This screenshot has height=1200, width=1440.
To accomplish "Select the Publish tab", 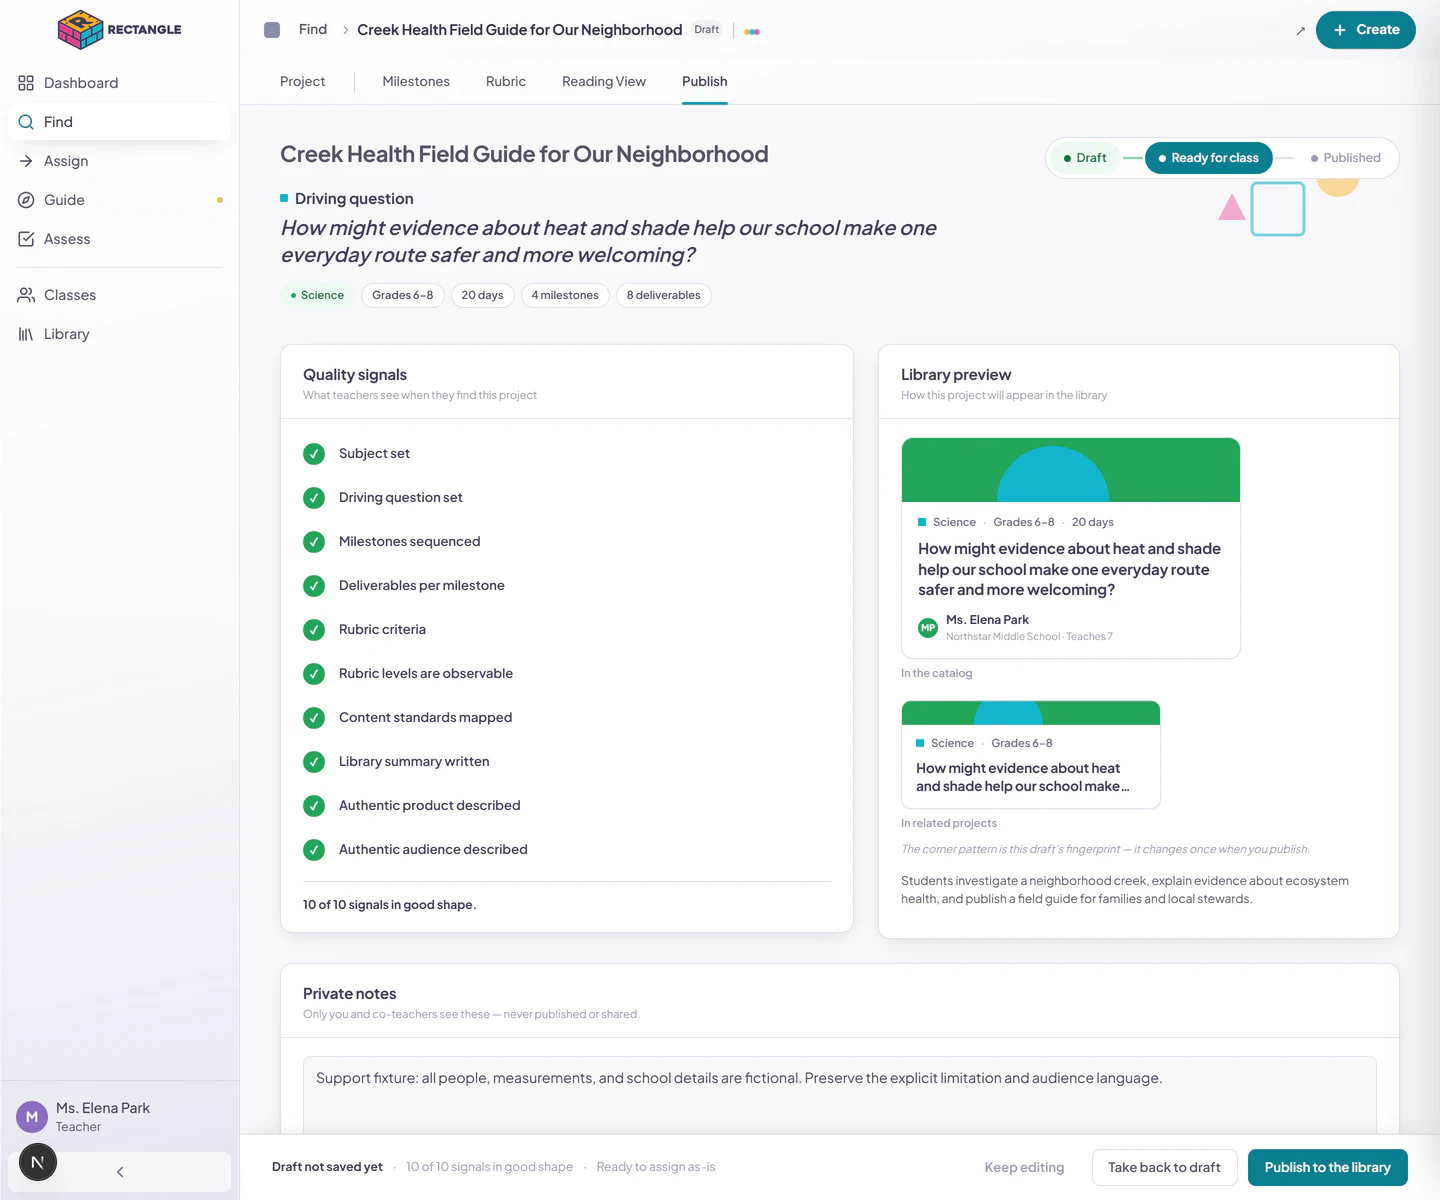I will pos(705,82).
